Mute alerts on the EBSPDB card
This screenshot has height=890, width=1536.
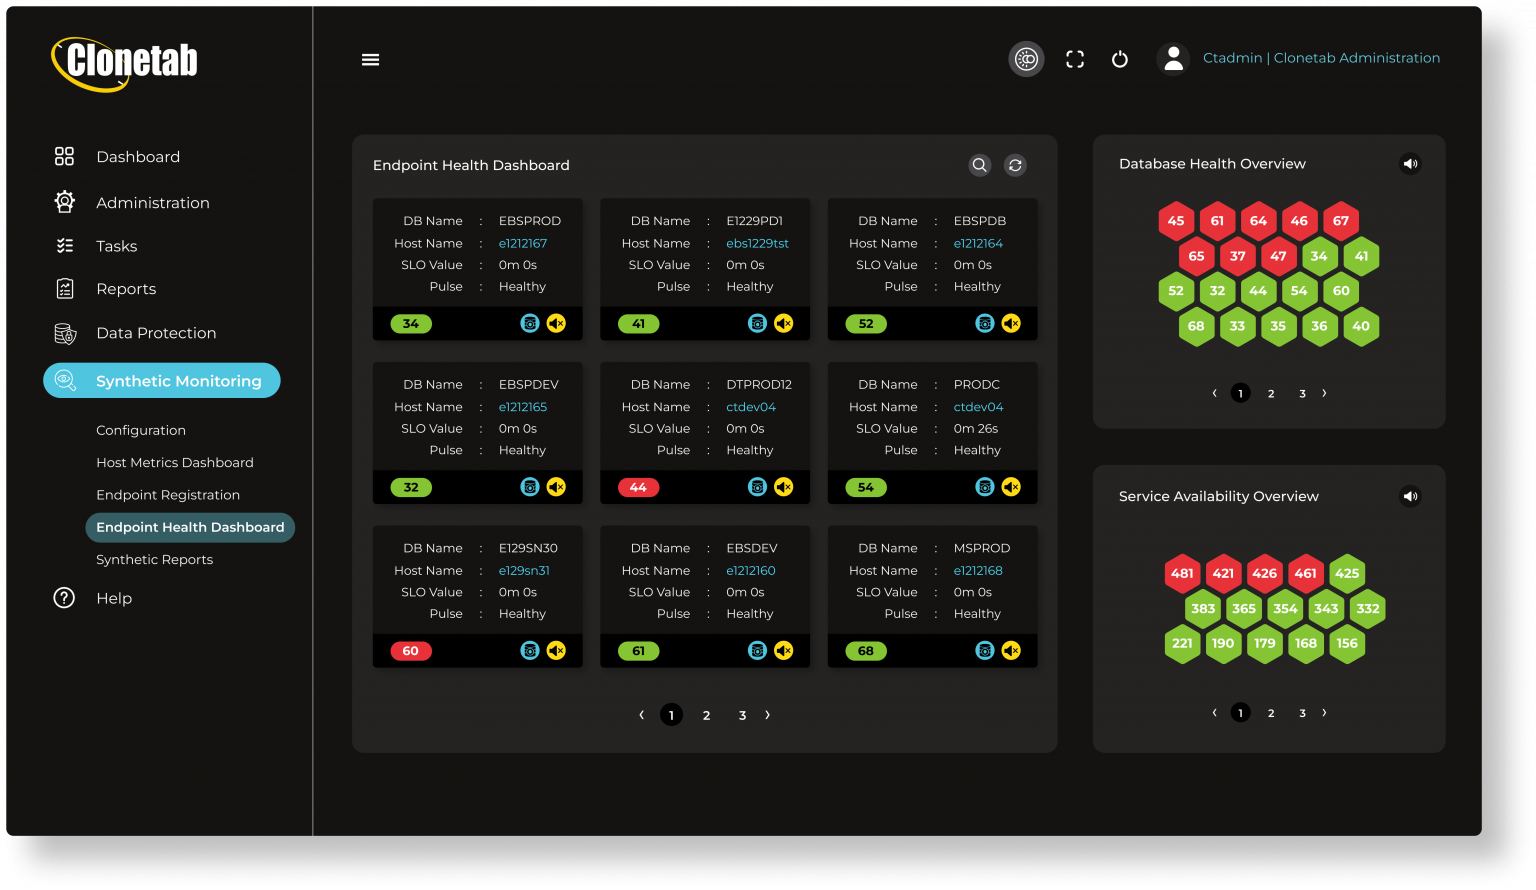click(x=1011, y=323)
